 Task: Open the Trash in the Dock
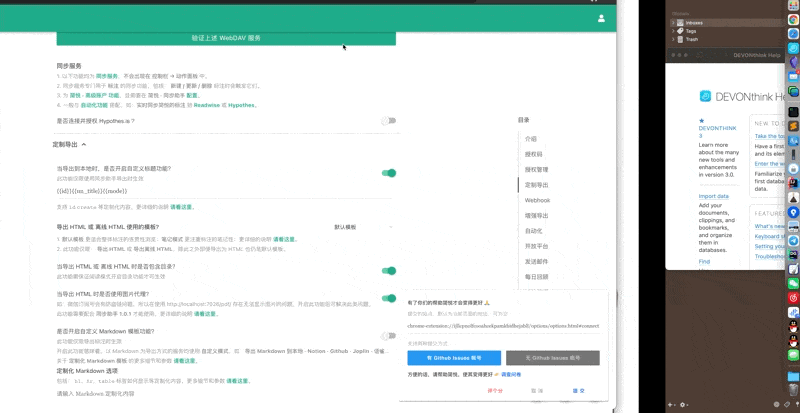pos(793,390)
